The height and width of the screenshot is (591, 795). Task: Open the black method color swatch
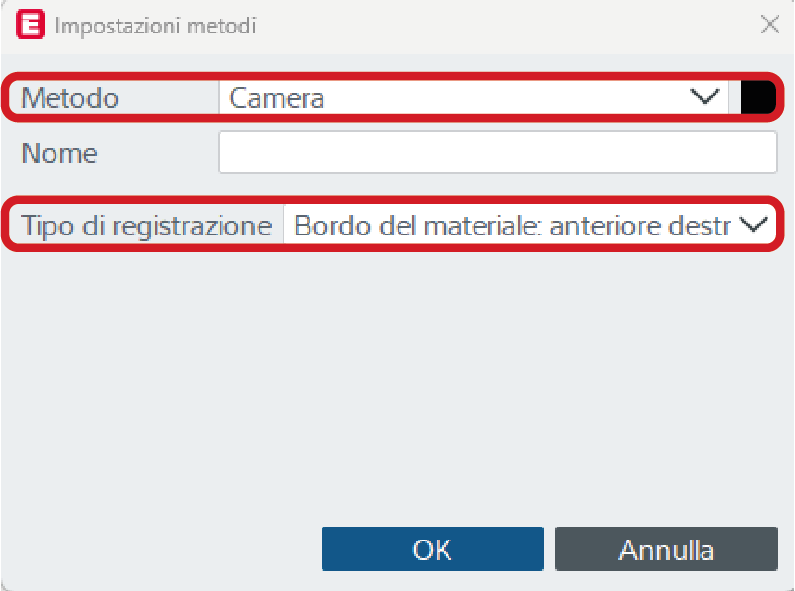pos(758,97)
